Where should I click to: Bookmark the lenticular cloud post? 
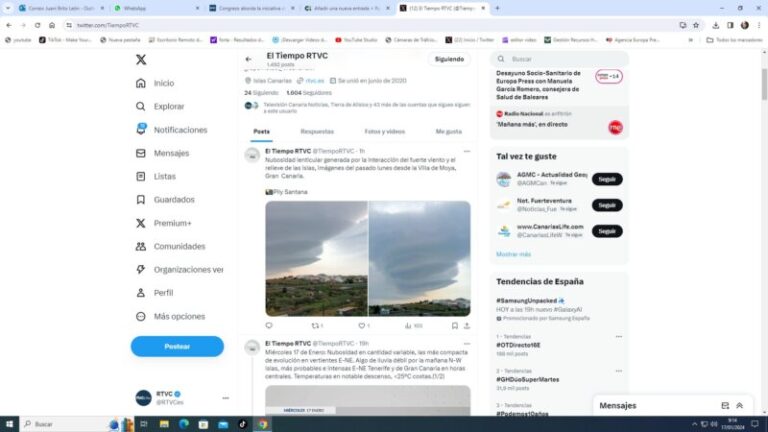[455, 326]
